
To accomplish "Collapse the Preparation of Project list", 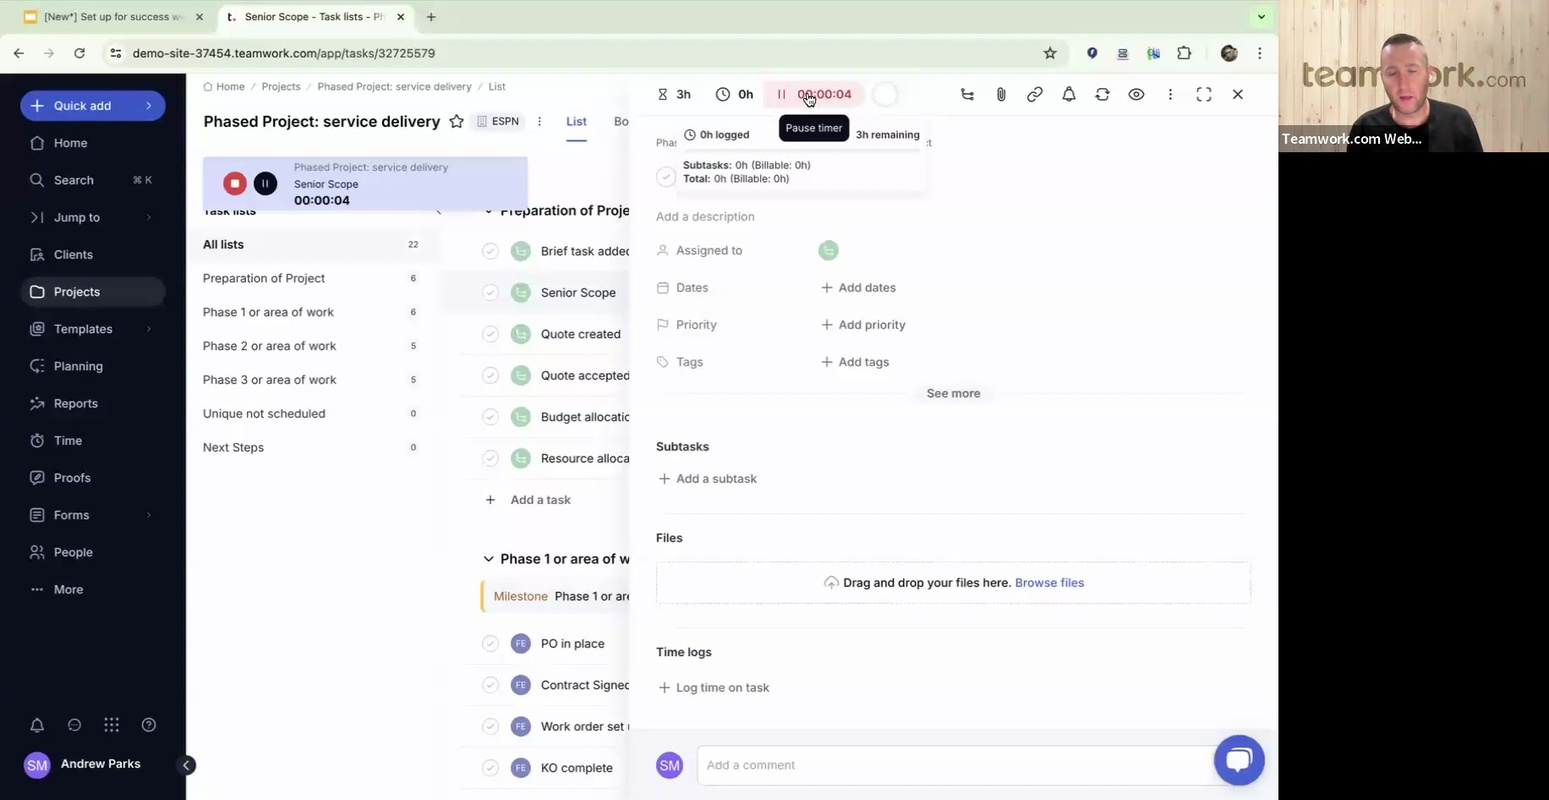I will (489, 211).
